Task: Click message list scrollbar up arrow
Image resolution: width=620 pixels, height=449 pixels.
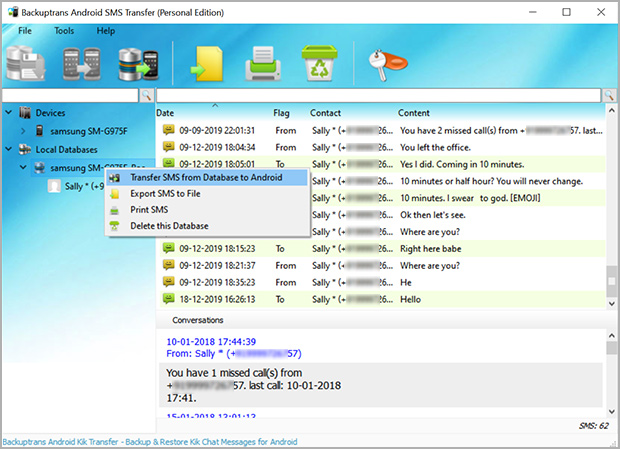Action: [611, 110]
